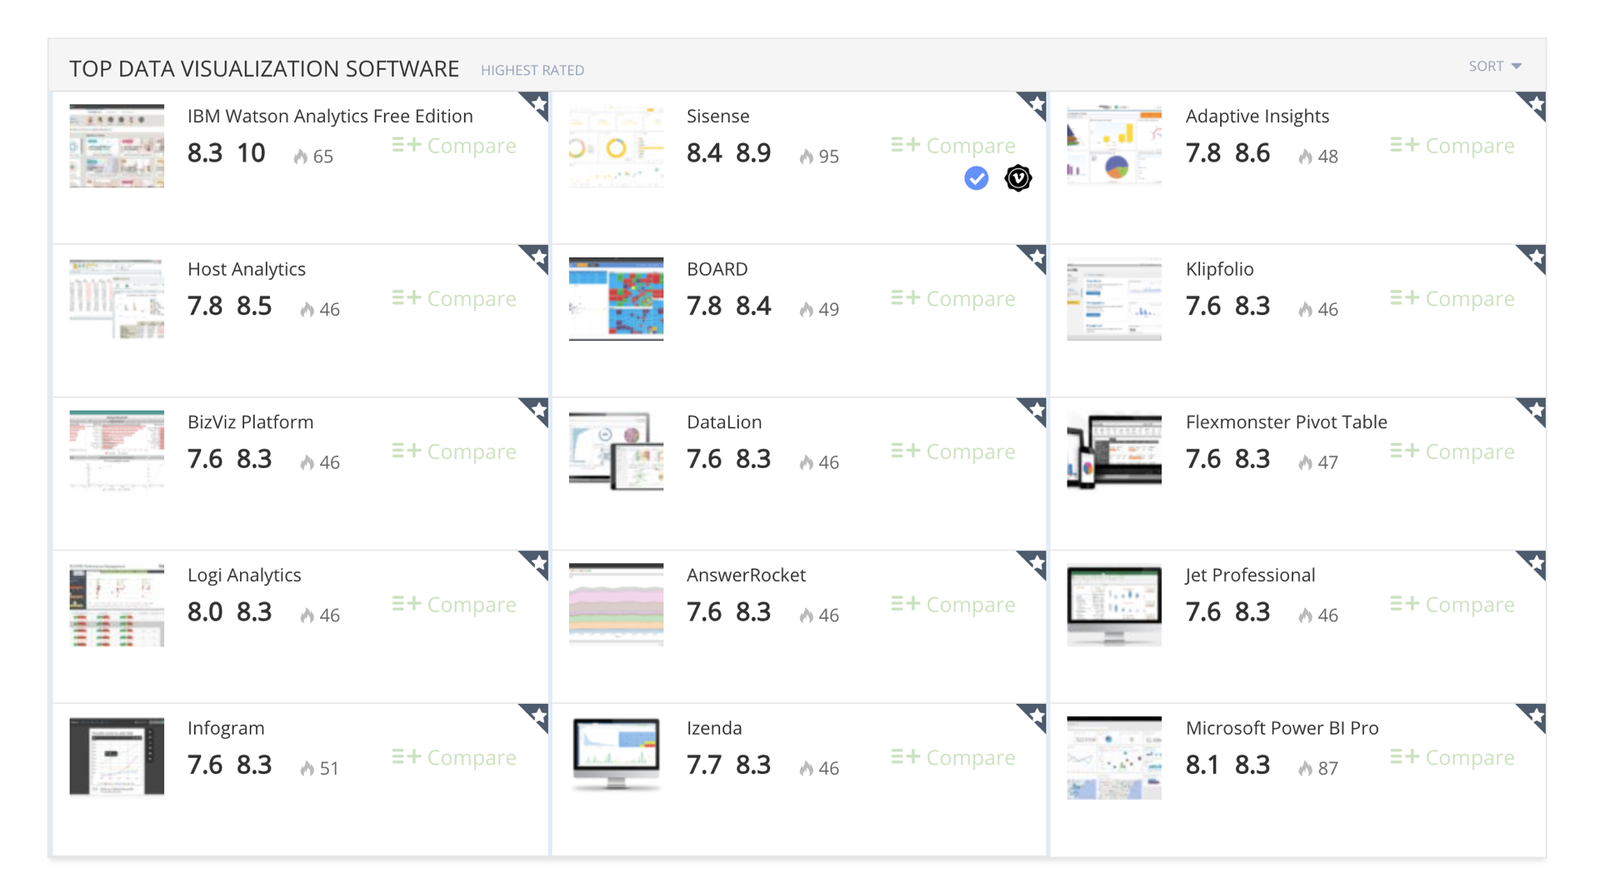The height and width of the screenshot is (893, 1600).
Task: Open the Logi Analytics title link
Action: 244,575
